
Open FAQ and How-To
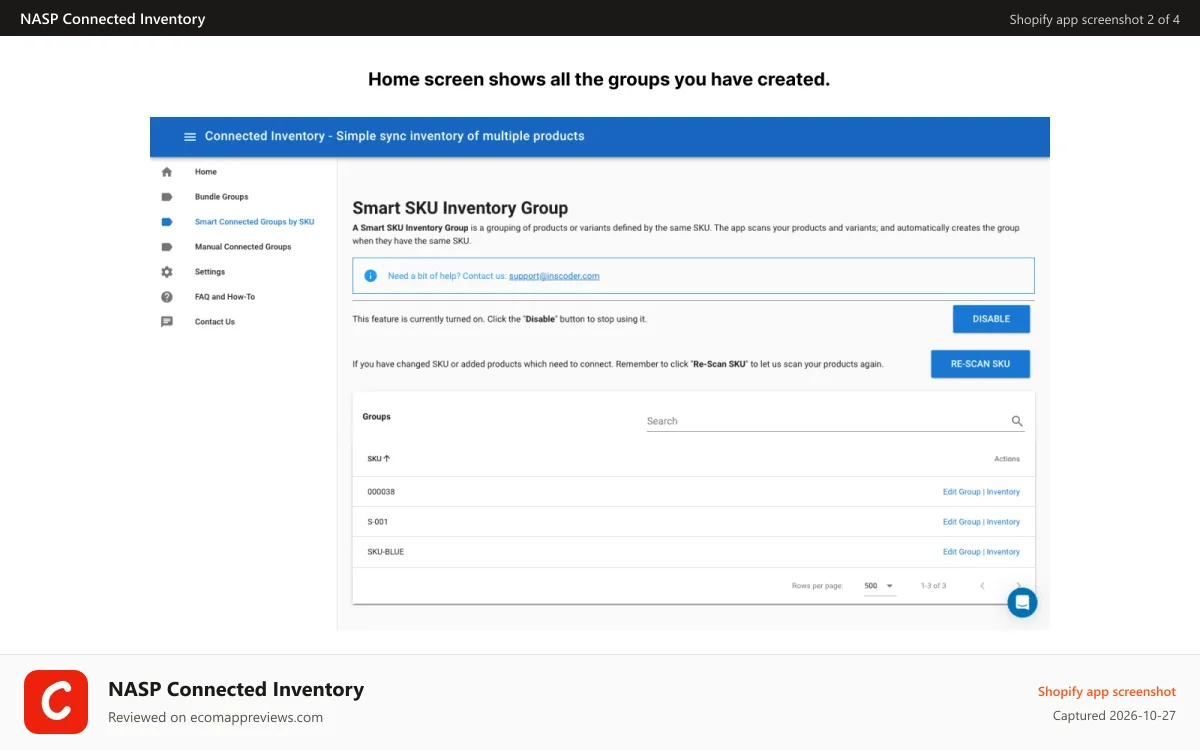(x=225, y=297)
